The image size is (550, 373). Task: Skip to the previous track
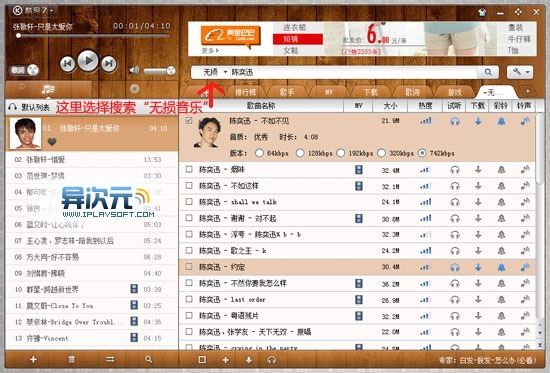[67, 64]
